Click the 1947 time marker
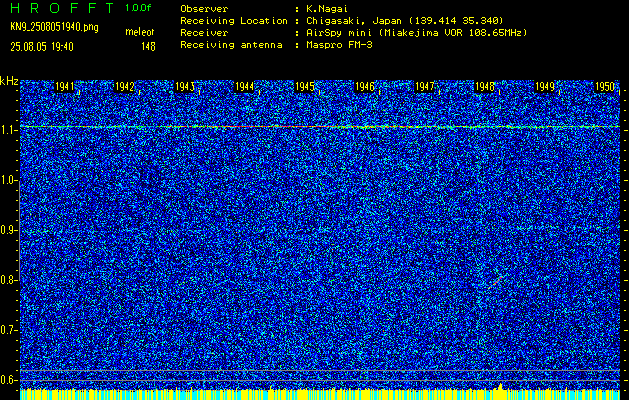The height and width of the screenshot is (400, 629). [424, 87]
